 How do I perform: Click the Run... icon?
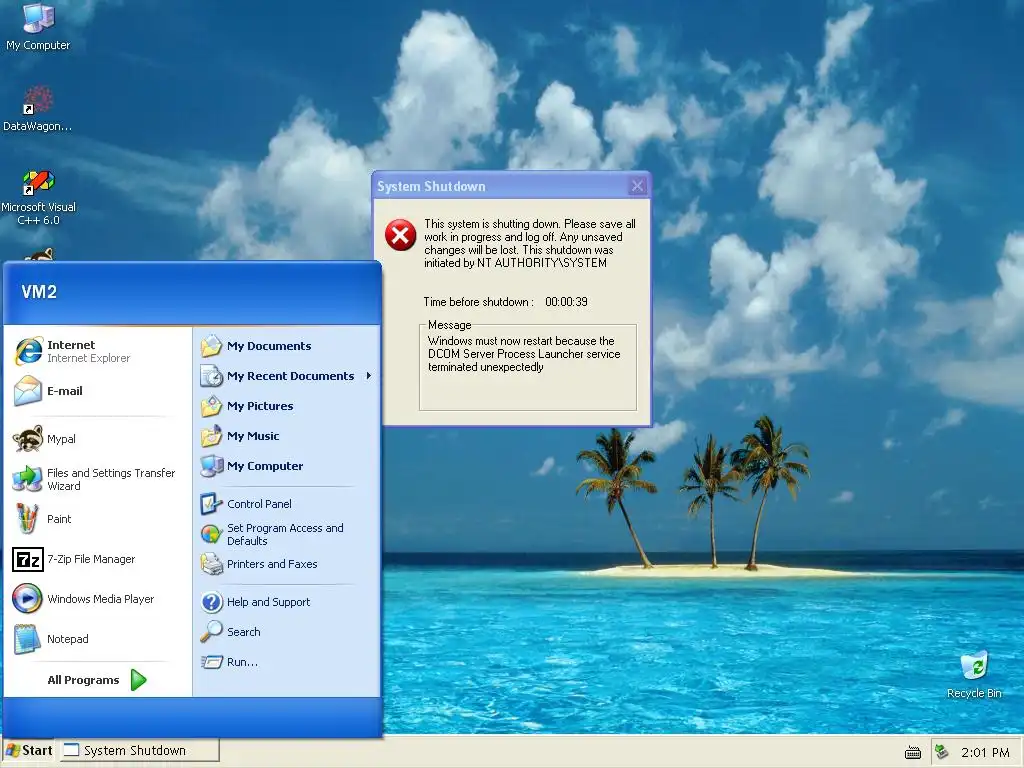click(x=212, y=662)
